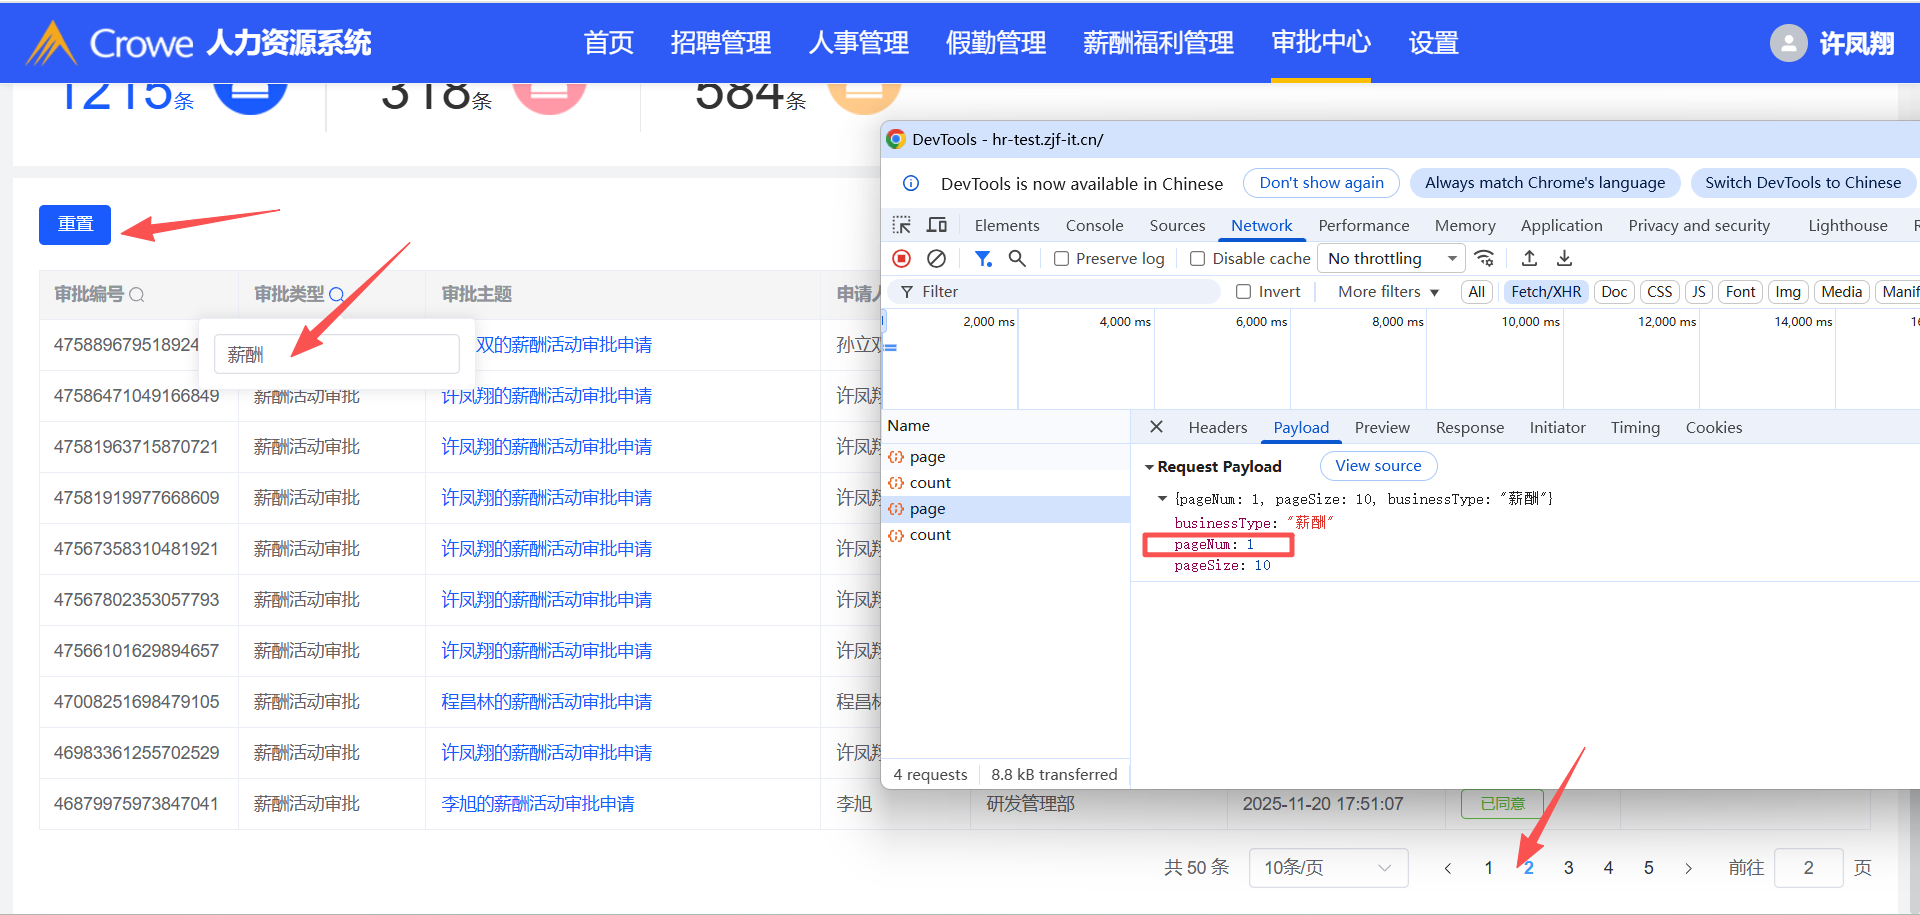Click the View source button
Screen dimensions: 1920x915
tap(1377, 466)
